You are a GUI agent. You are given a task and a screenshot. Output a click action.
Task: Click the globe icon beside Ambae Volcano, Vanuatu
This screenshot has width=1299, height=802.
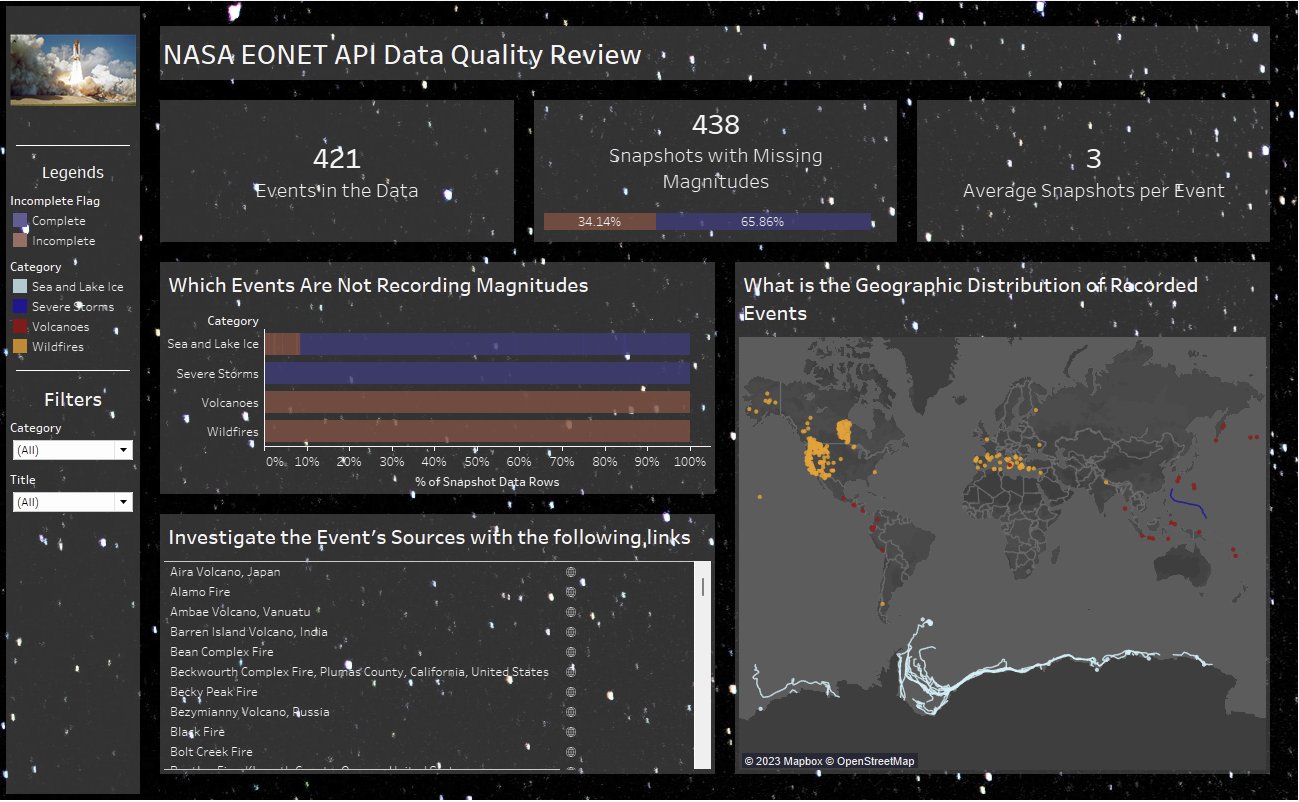(571, 612)
